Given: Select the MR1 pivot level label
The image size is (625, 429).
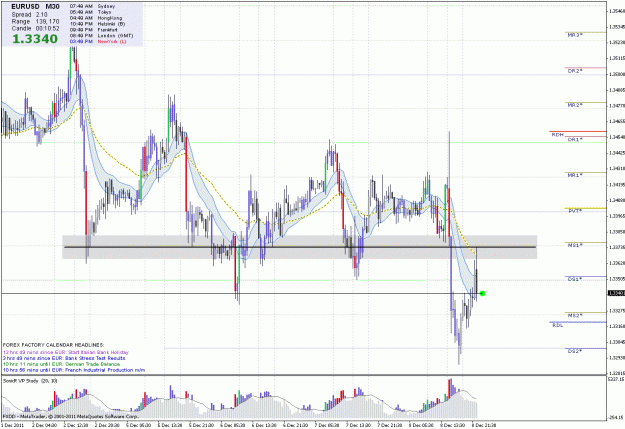Looking at the screenshot, I should [575, 175].
